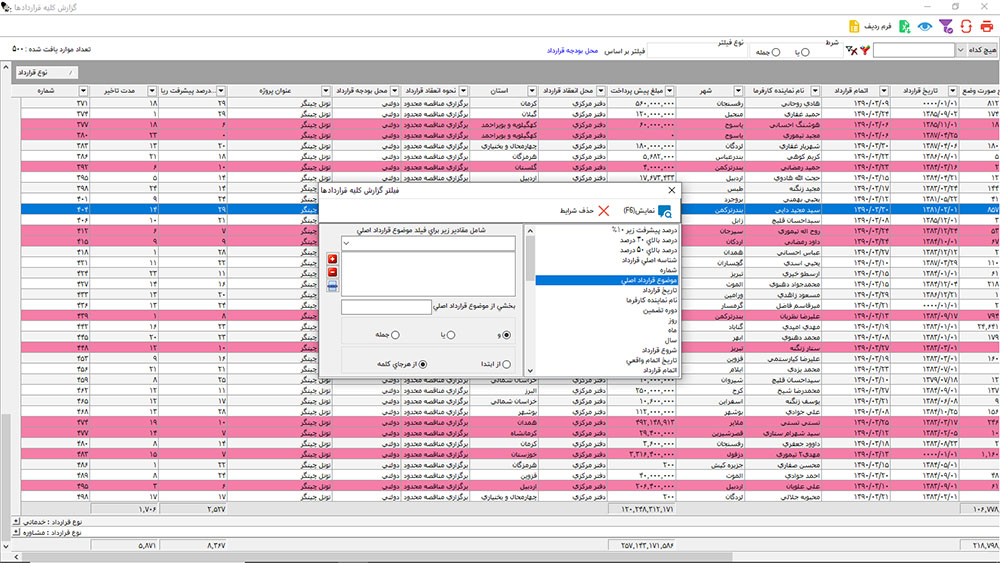The width and height of the screenshot is (1000, 563).
Task: Click the search input beside 'هیچ کدام'
Action: point(913,50)
